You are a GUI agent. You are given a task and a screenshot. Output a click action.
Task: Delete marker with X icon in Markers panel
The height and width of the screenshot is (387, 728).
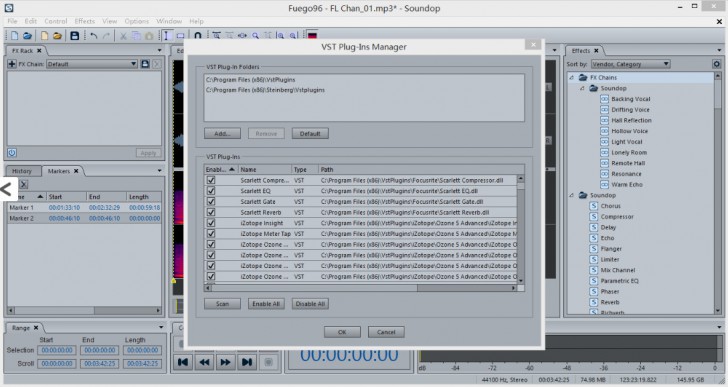coord(24,184)
